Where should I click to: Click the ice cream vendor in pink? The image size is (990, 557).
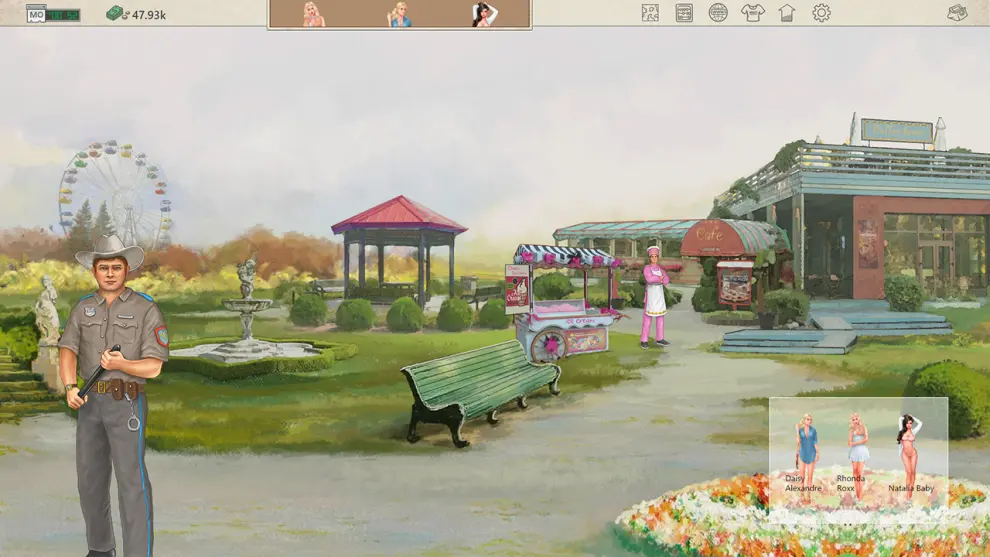click(x=654, y=295)
